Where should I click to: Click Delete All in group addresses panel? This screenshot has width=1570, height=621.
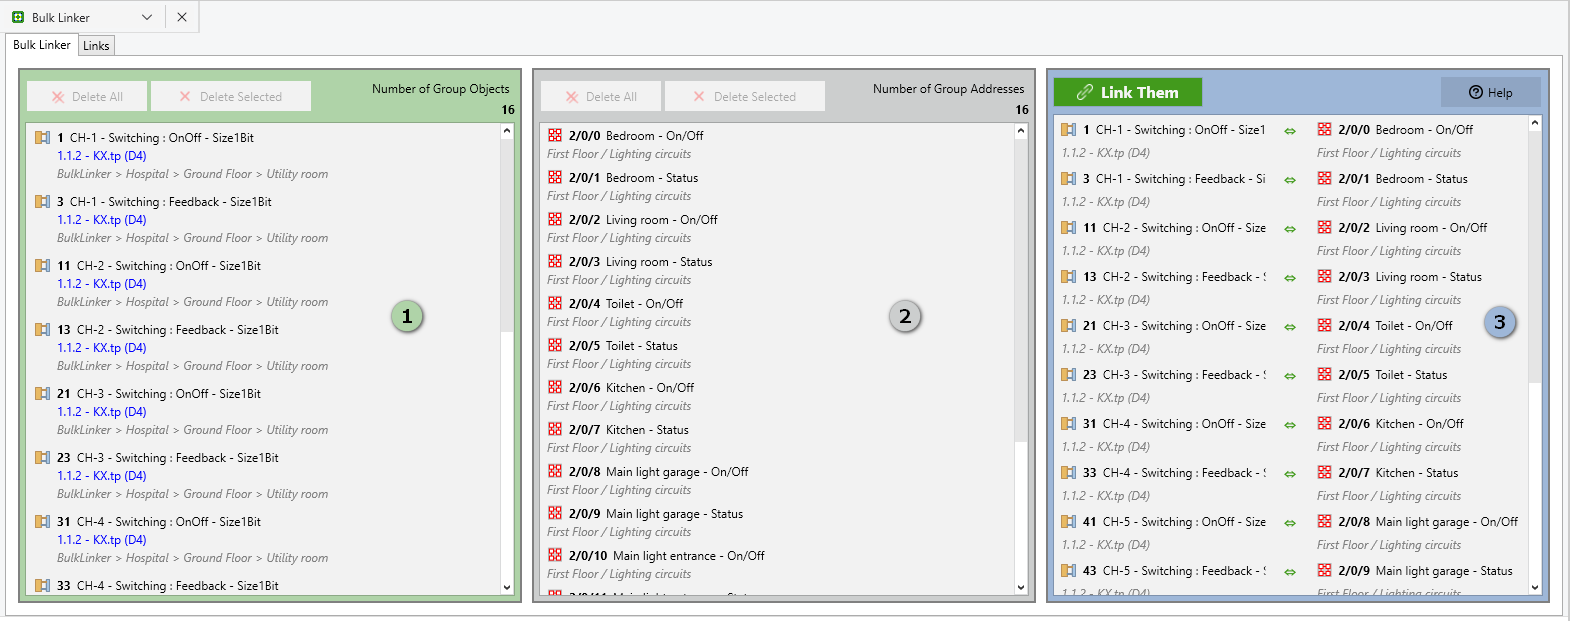pyautogui.click(x=601, y=96)
